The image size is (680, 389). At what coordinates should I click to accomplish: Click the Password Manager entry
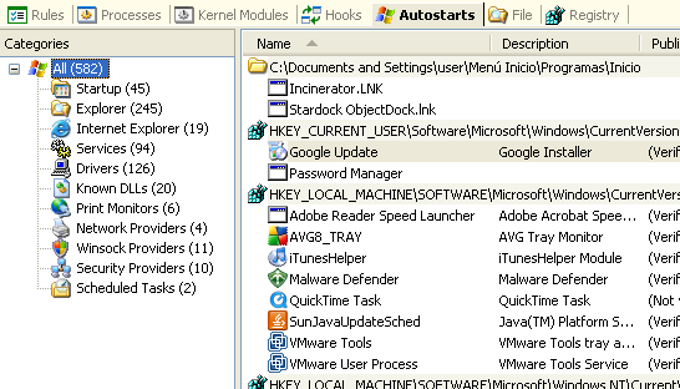point(346,173)
